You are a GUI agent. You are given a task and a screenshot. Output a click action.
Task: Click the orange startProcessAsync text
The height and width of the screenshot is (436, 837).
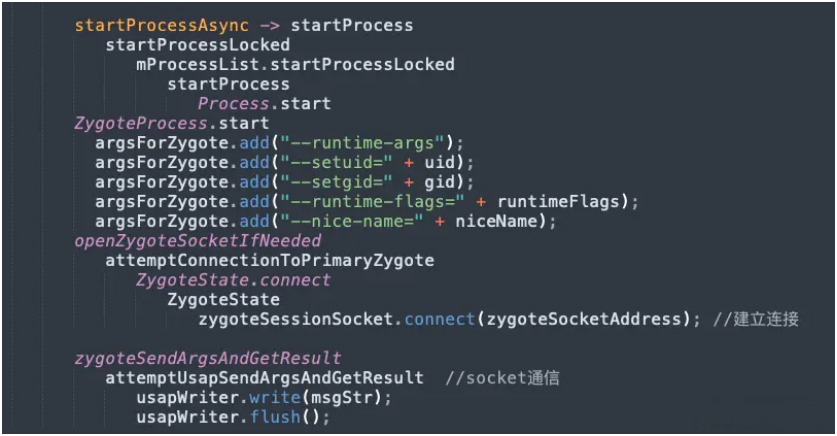(162, 26)
